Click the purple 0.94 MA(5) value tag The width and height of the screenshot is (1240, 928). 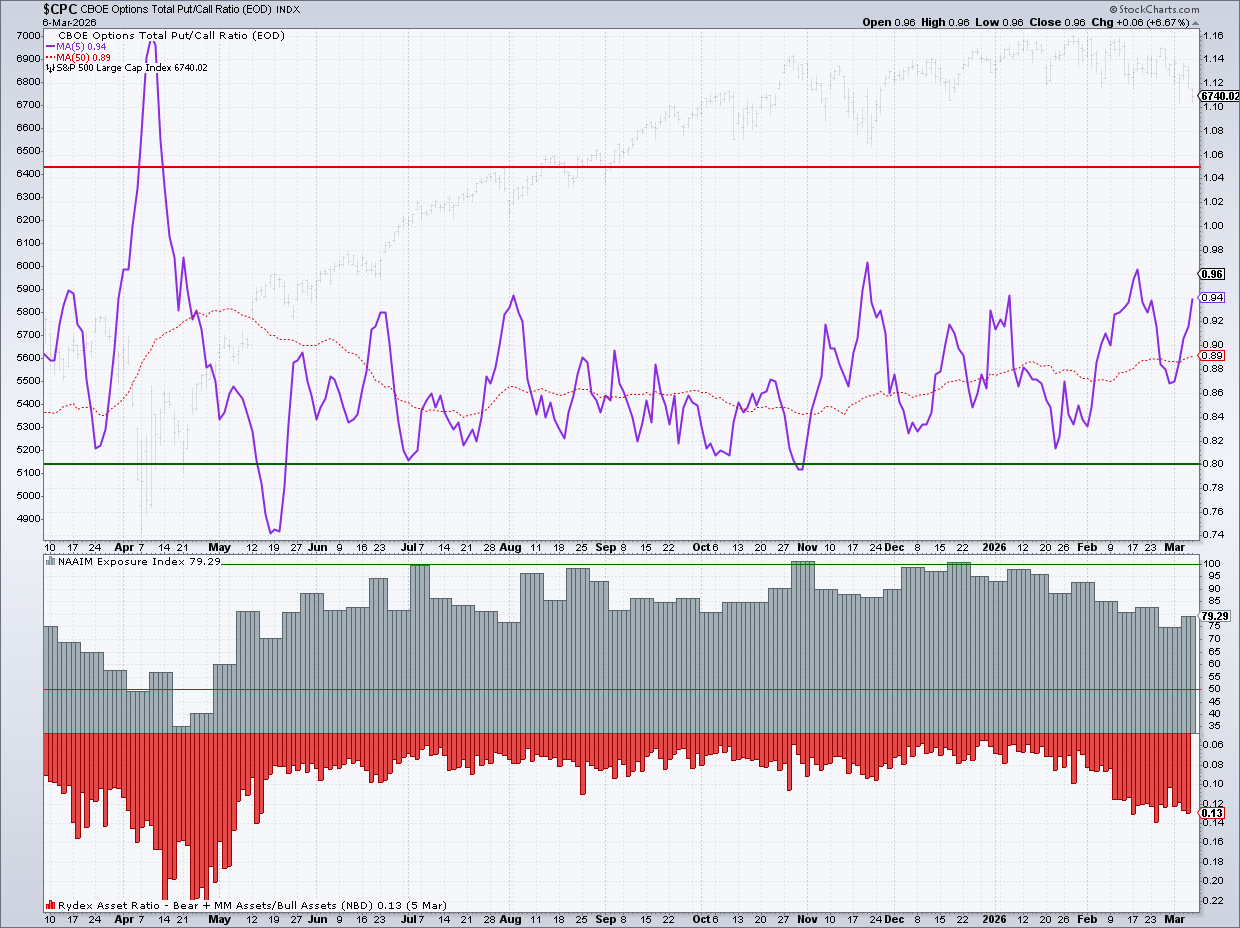[x=1212, y=297]
